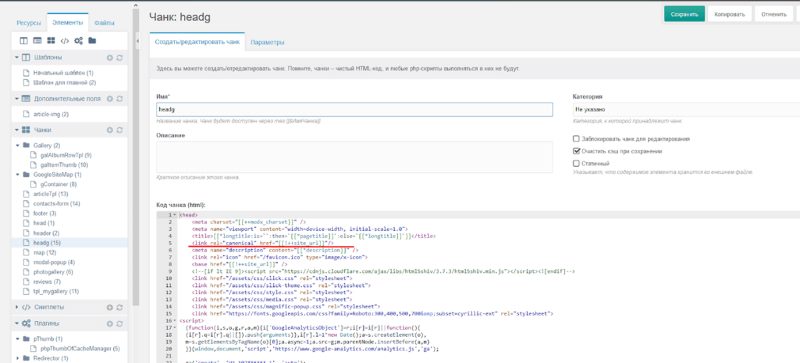Open the articleTpl (13) chunk
The image size is (800, 363).
point(51,194)
